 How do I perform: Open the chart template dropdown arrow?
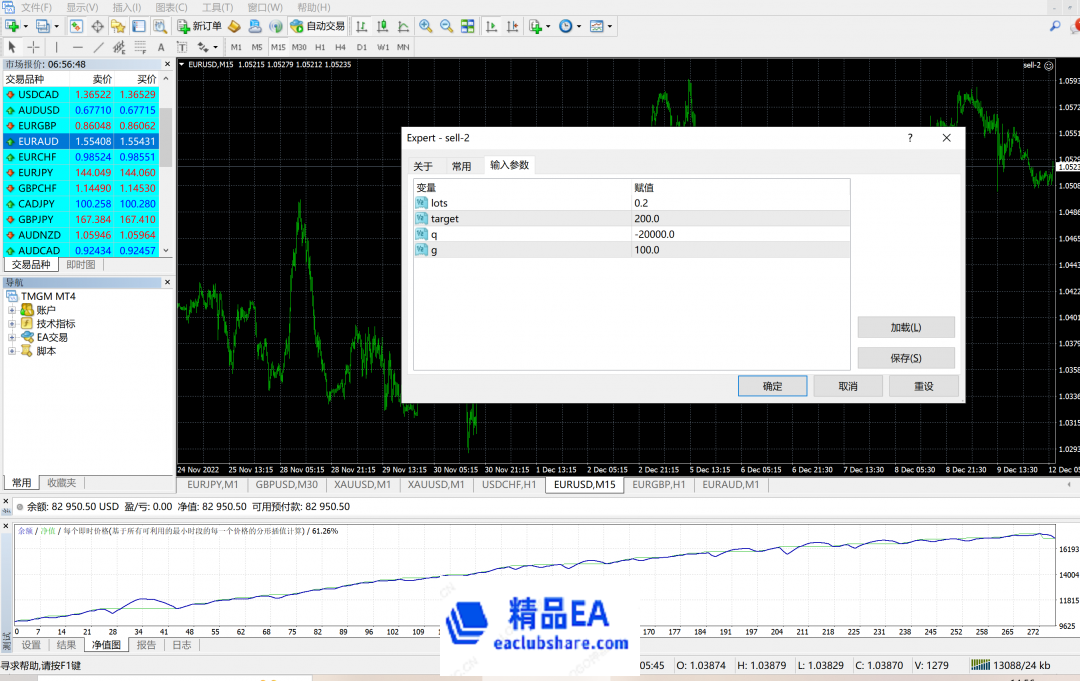tap(610, 26)
